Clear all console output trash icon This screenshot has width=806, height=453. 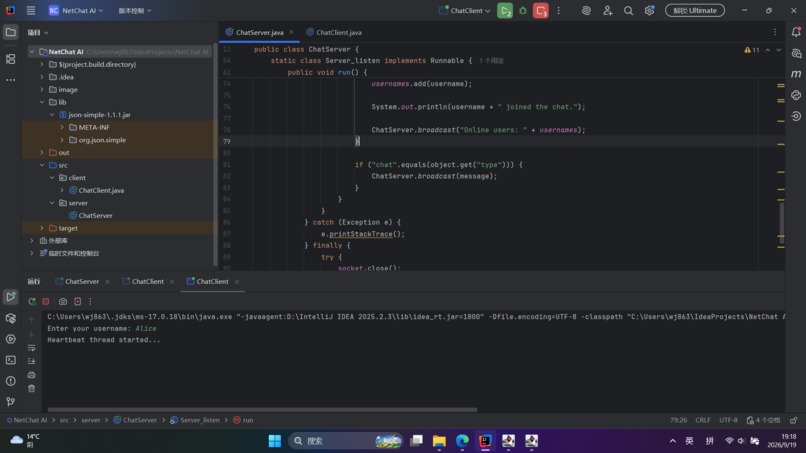tap(31, 388)
